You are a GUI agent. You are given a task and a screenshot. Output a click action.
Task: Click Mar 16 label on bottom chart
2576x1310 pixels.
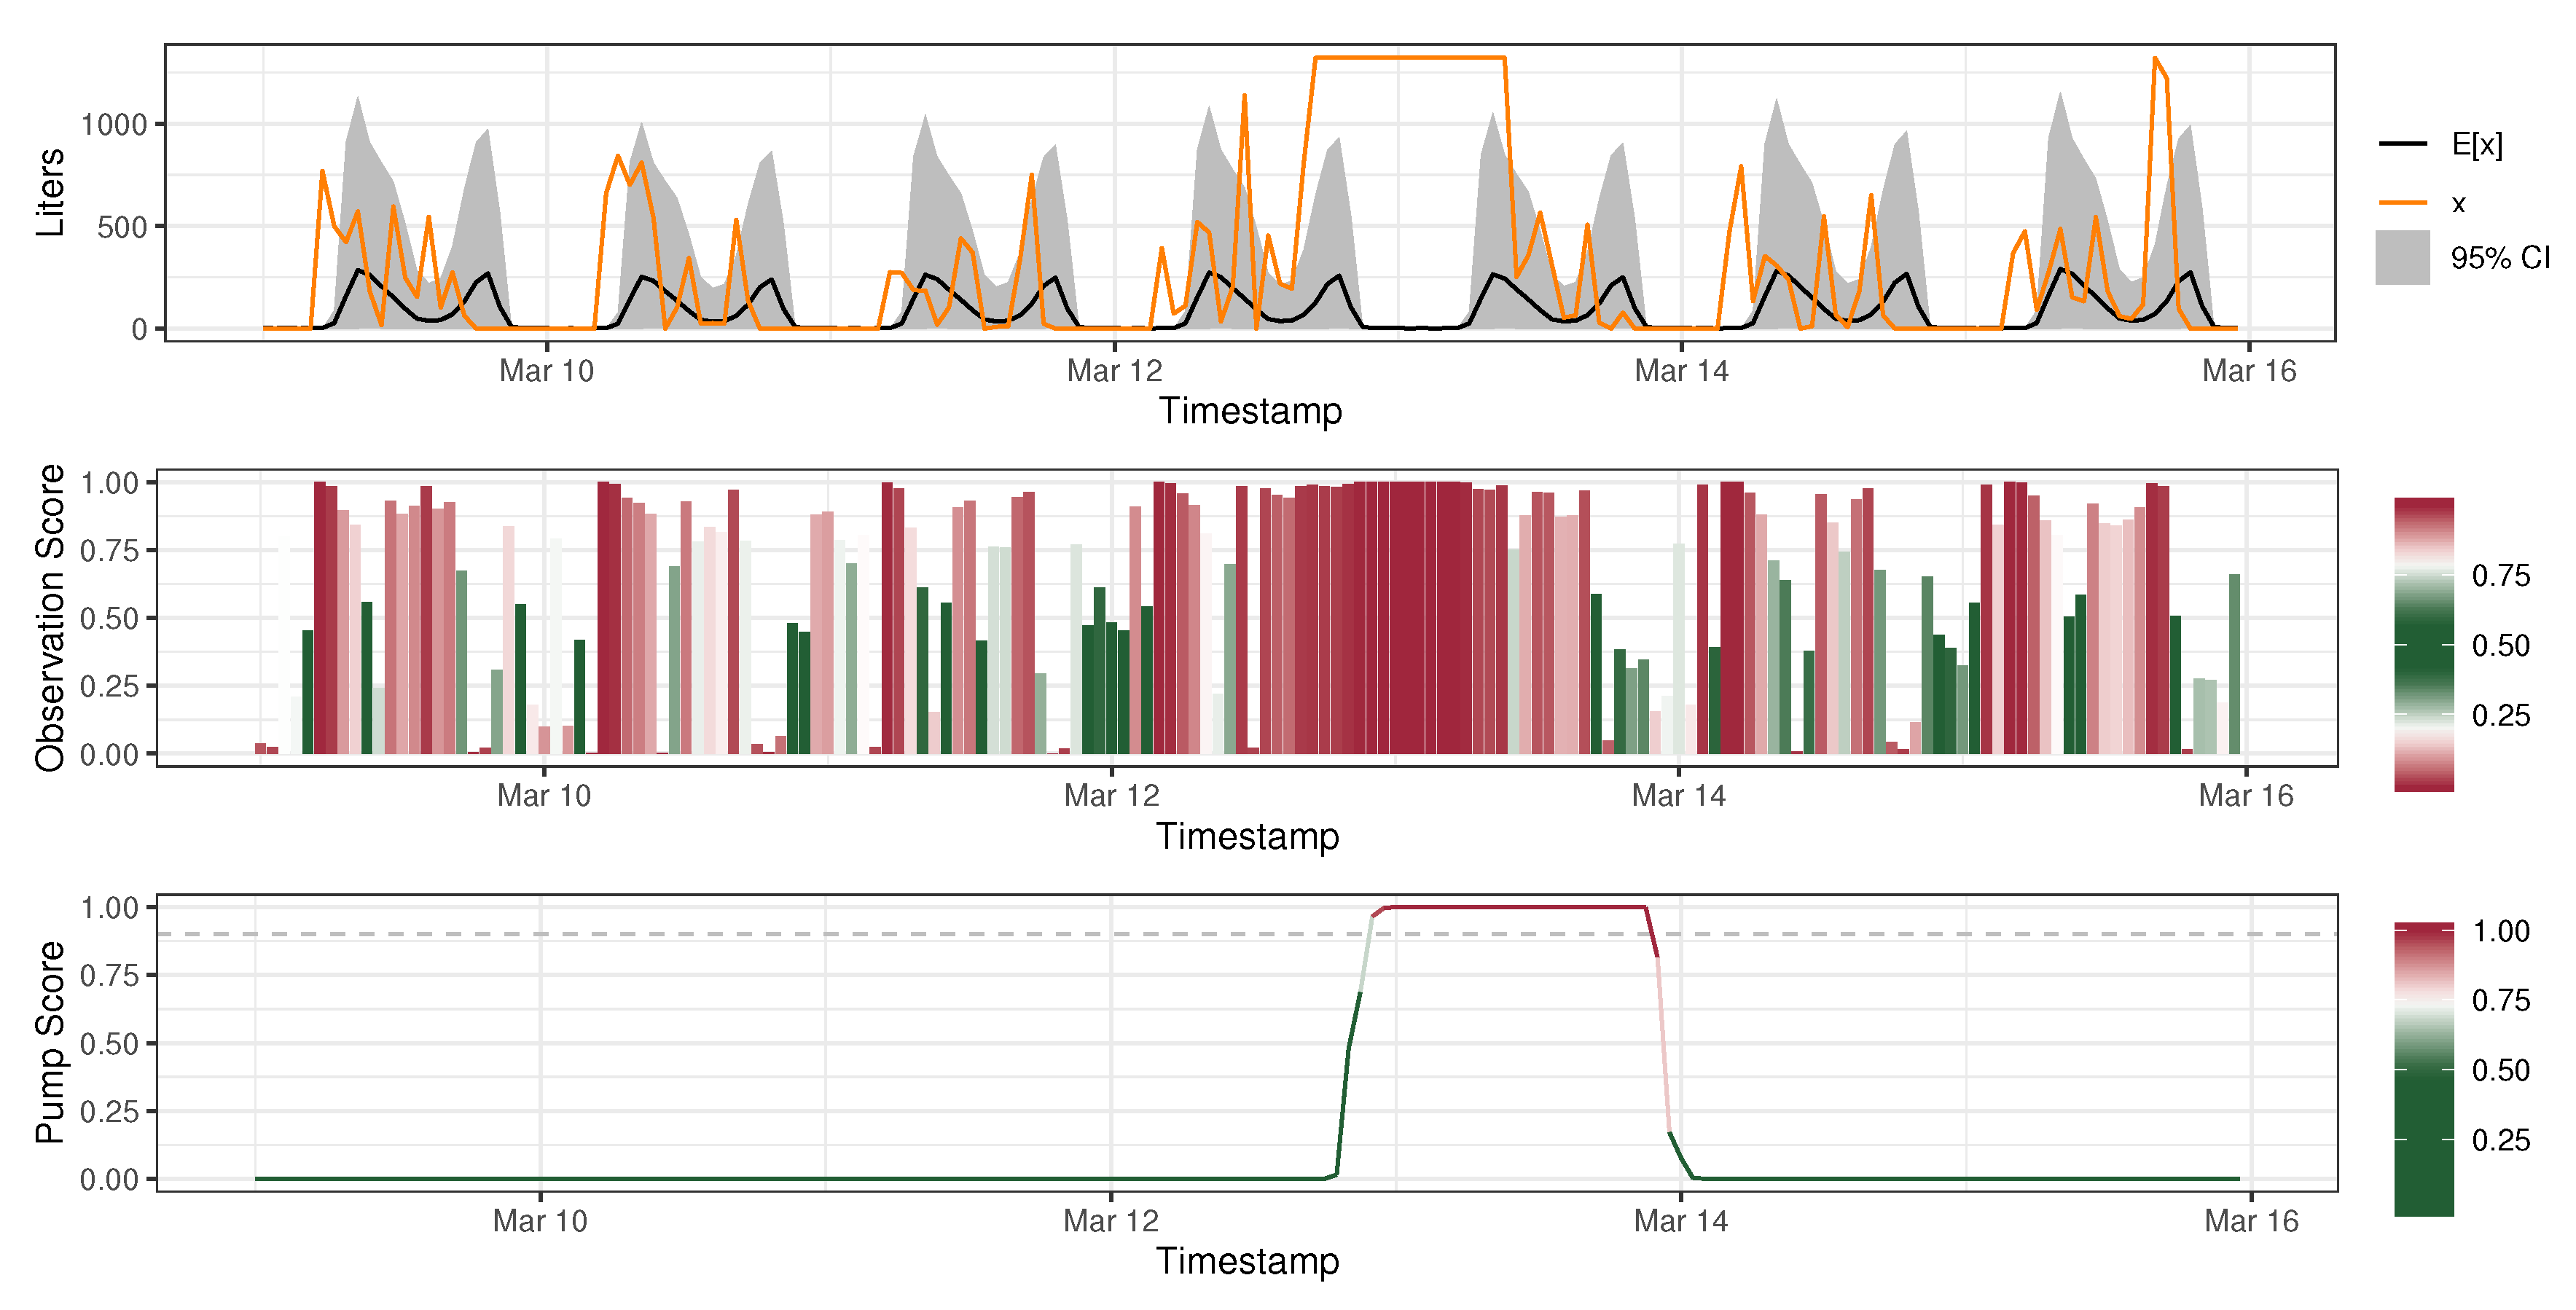click(2251, 1221)
